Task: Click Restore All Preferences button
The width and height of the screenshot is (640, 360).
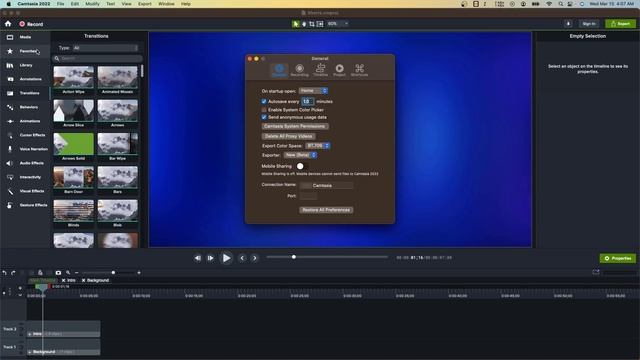Action: point(326,210)
